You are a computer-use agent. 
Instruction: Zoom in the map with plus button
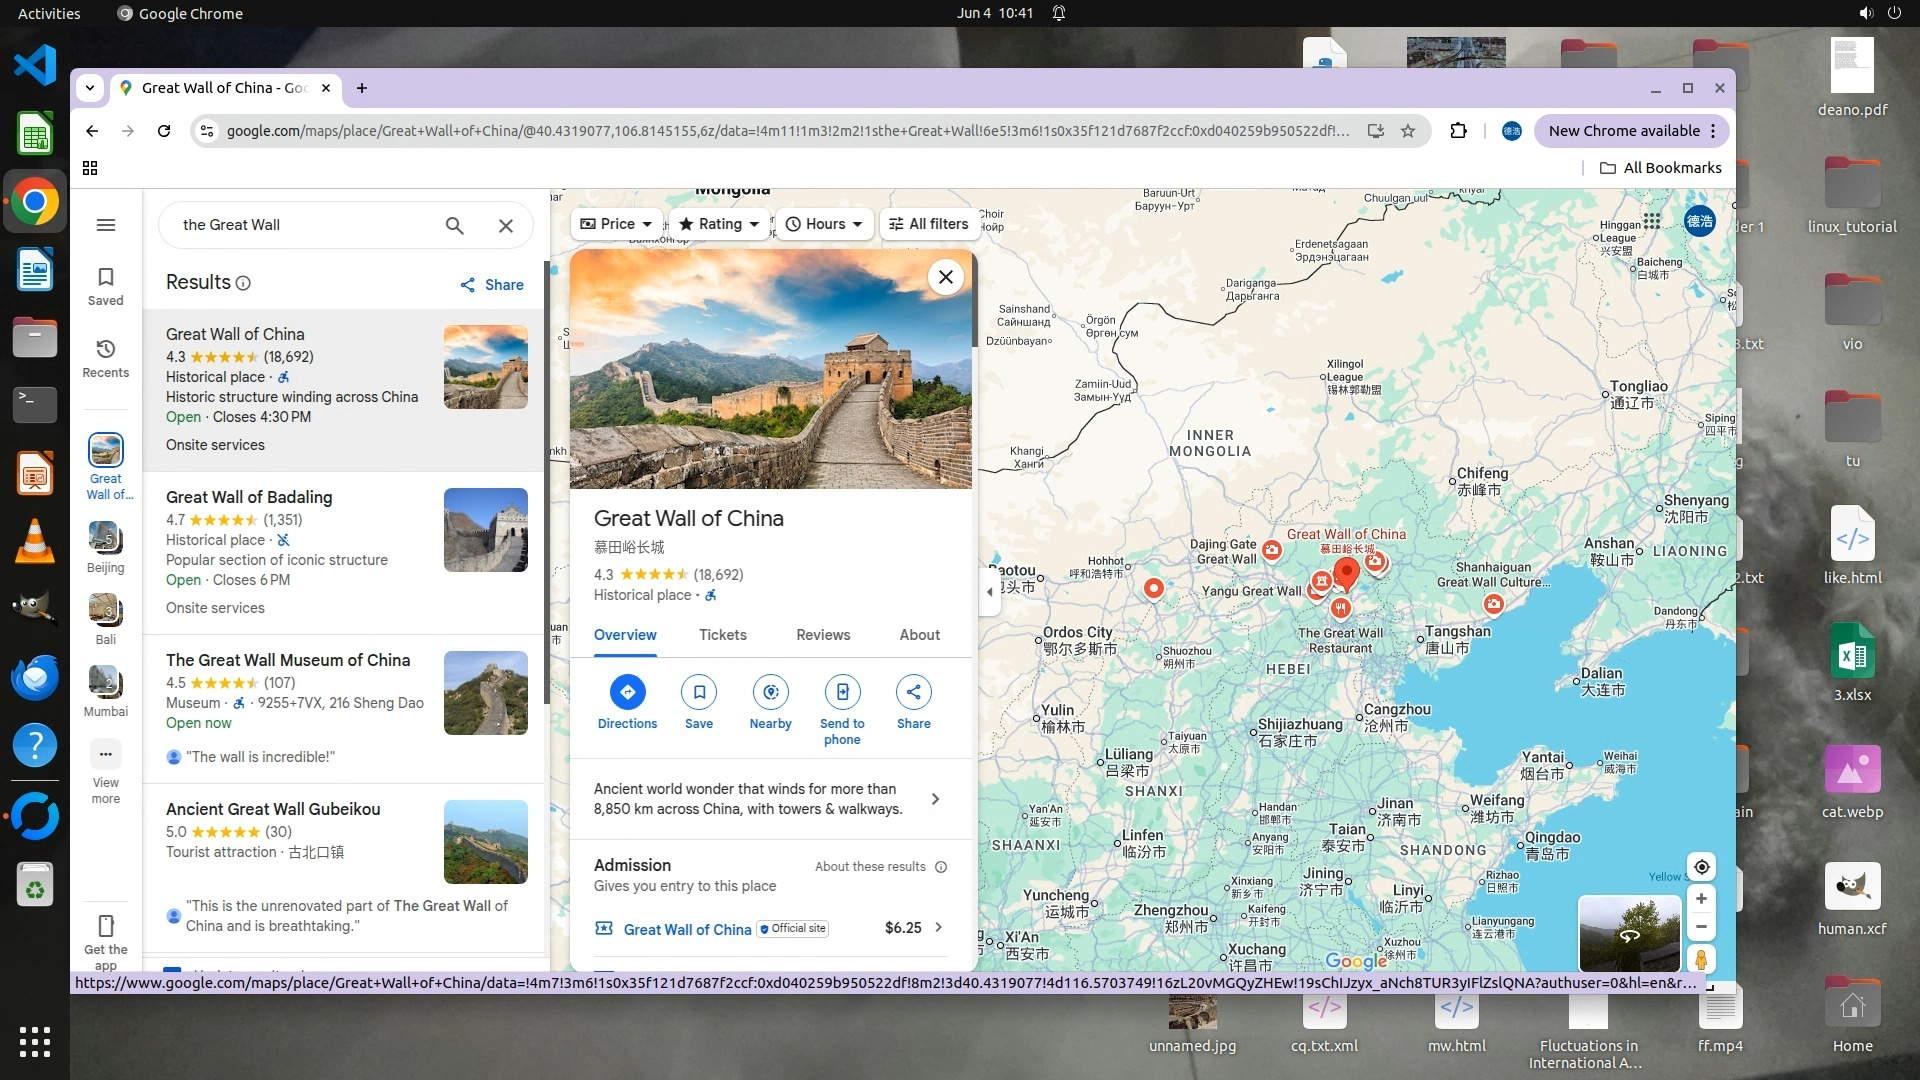coord(1701,899)
